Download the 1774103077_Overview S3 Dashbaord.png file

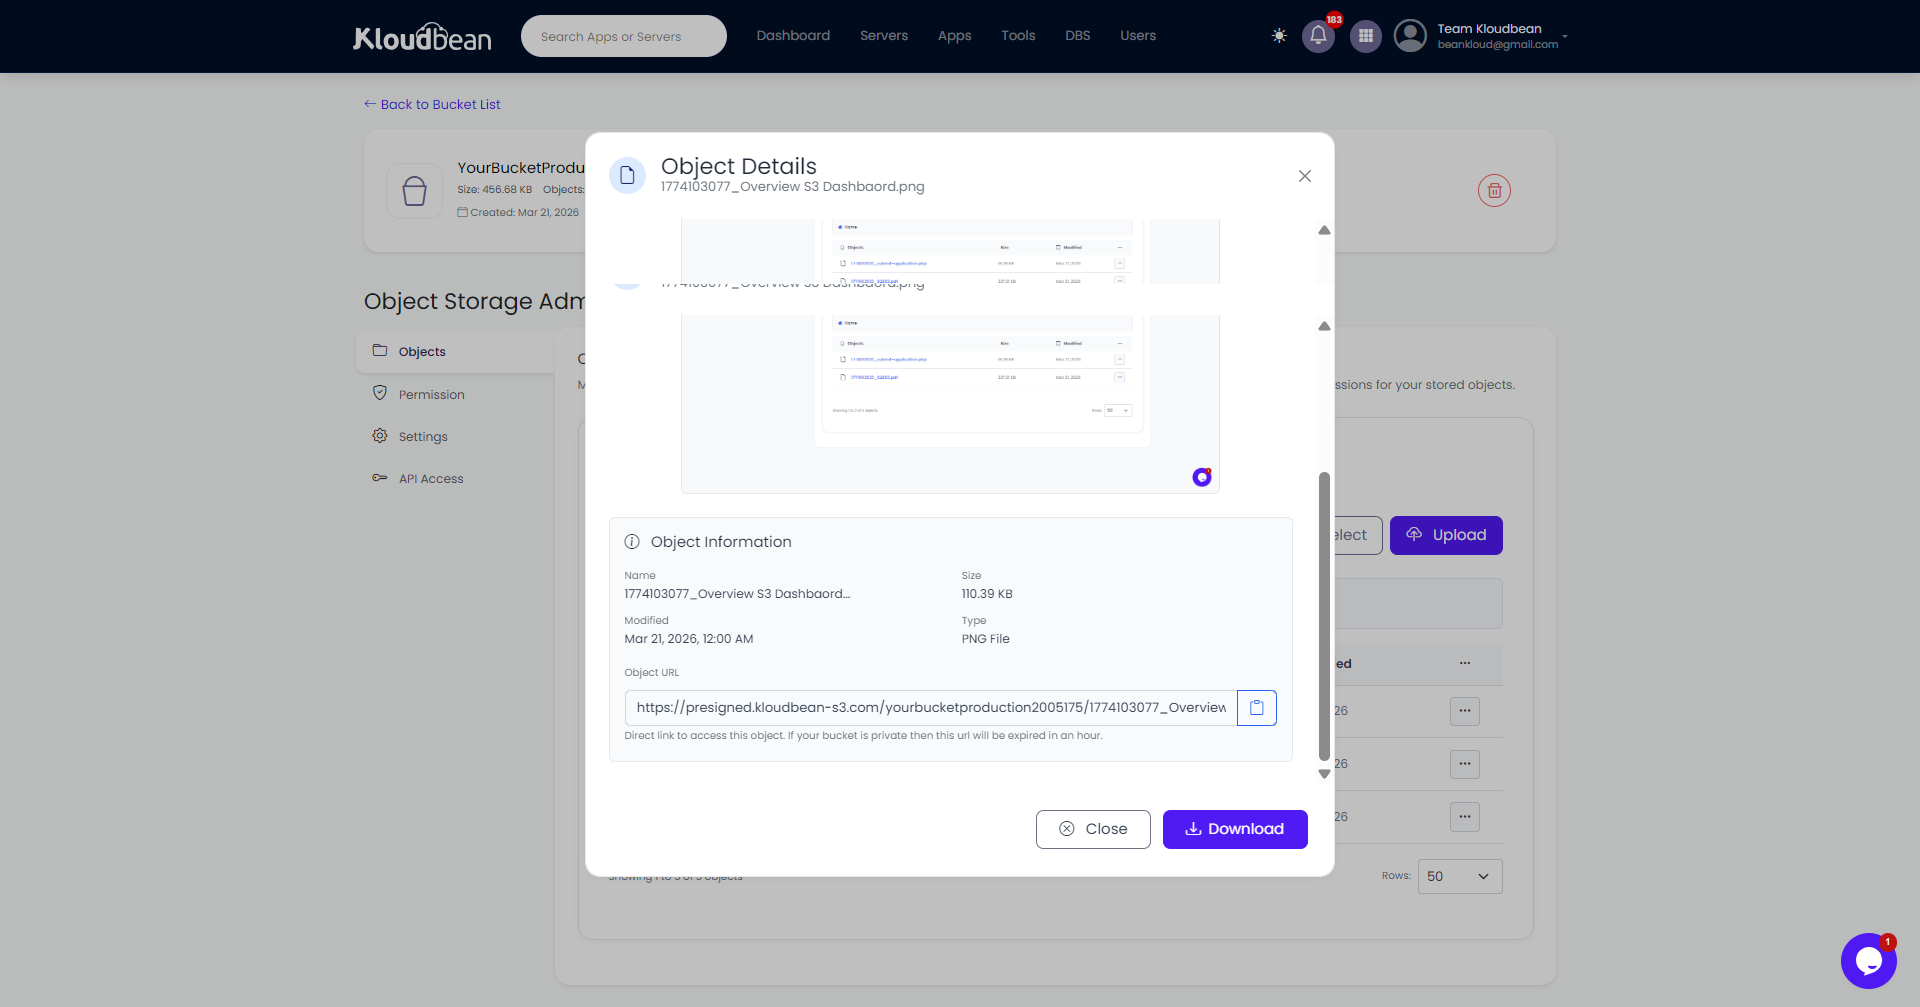1234,829
